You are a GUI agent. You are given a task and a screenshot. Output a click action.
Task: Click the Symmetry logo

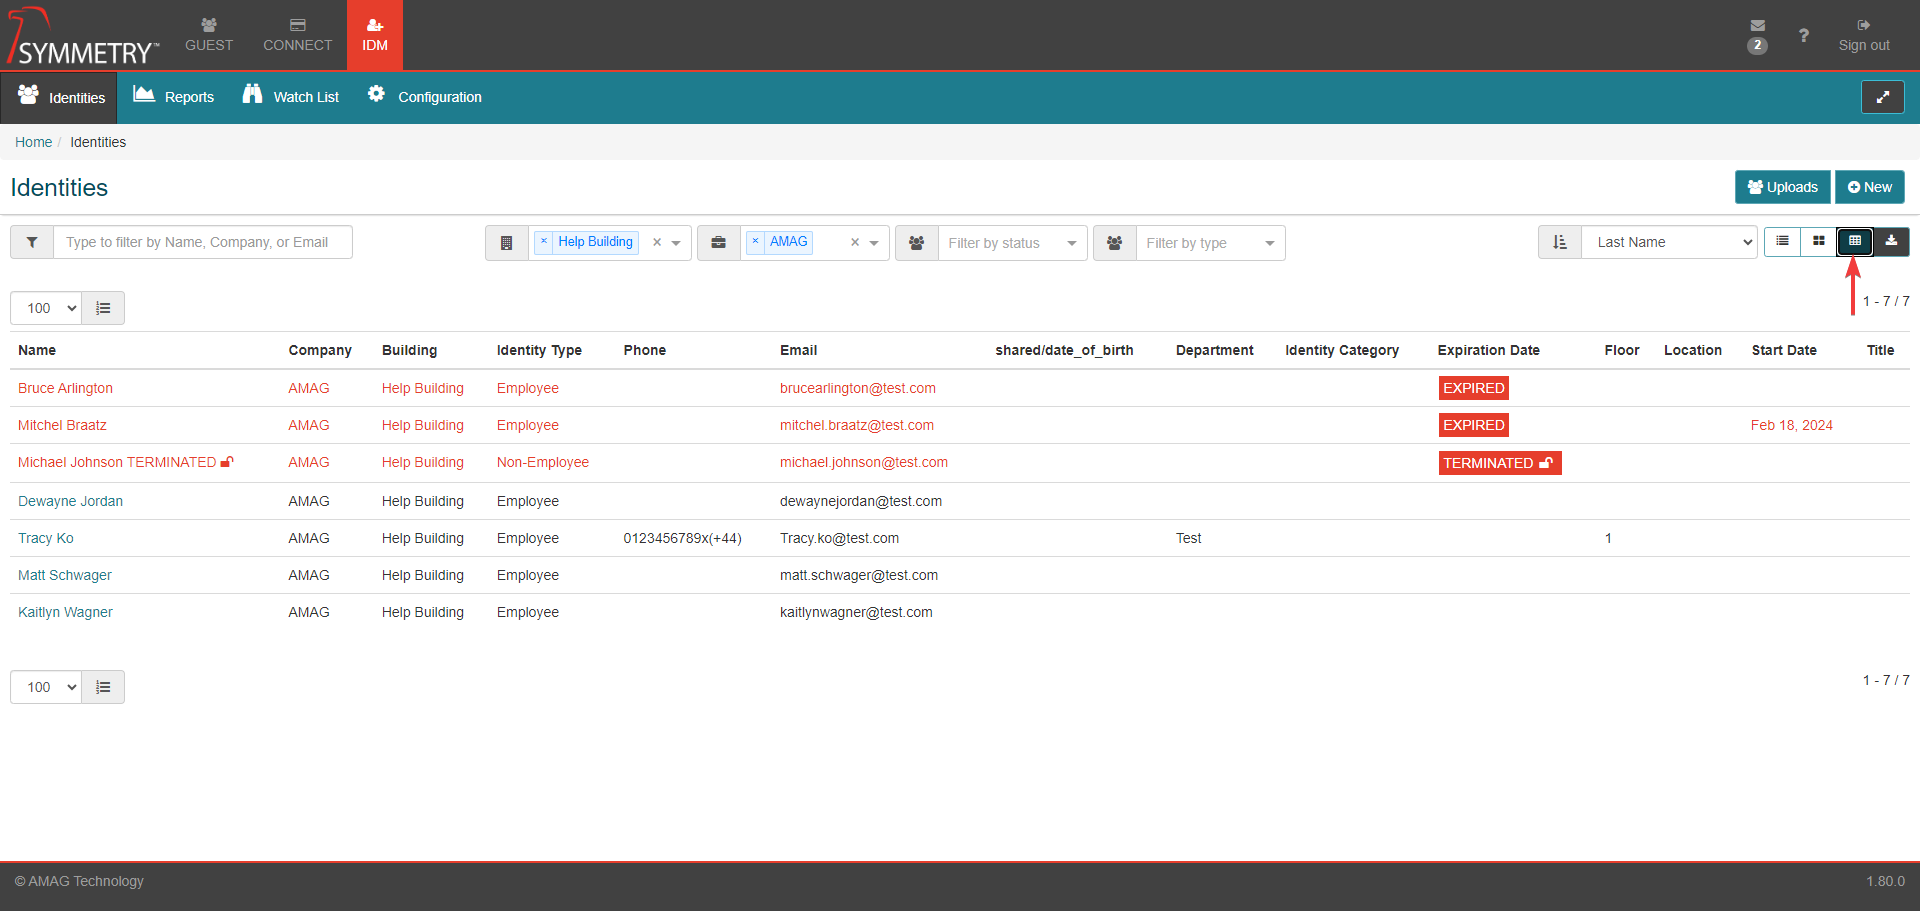[82, 36]
